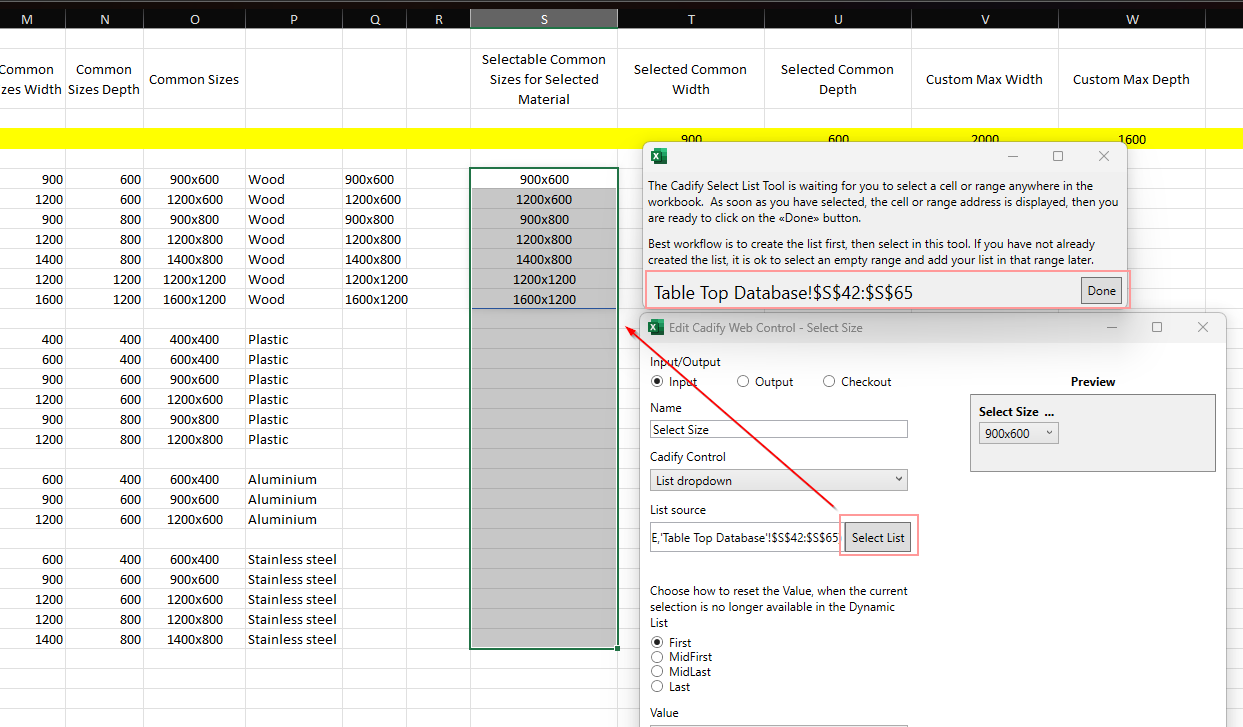Click Plastic cell in 1200x800 row
Image resolution: width=1243 pixels, height=727 pixels.
point(294,439)
